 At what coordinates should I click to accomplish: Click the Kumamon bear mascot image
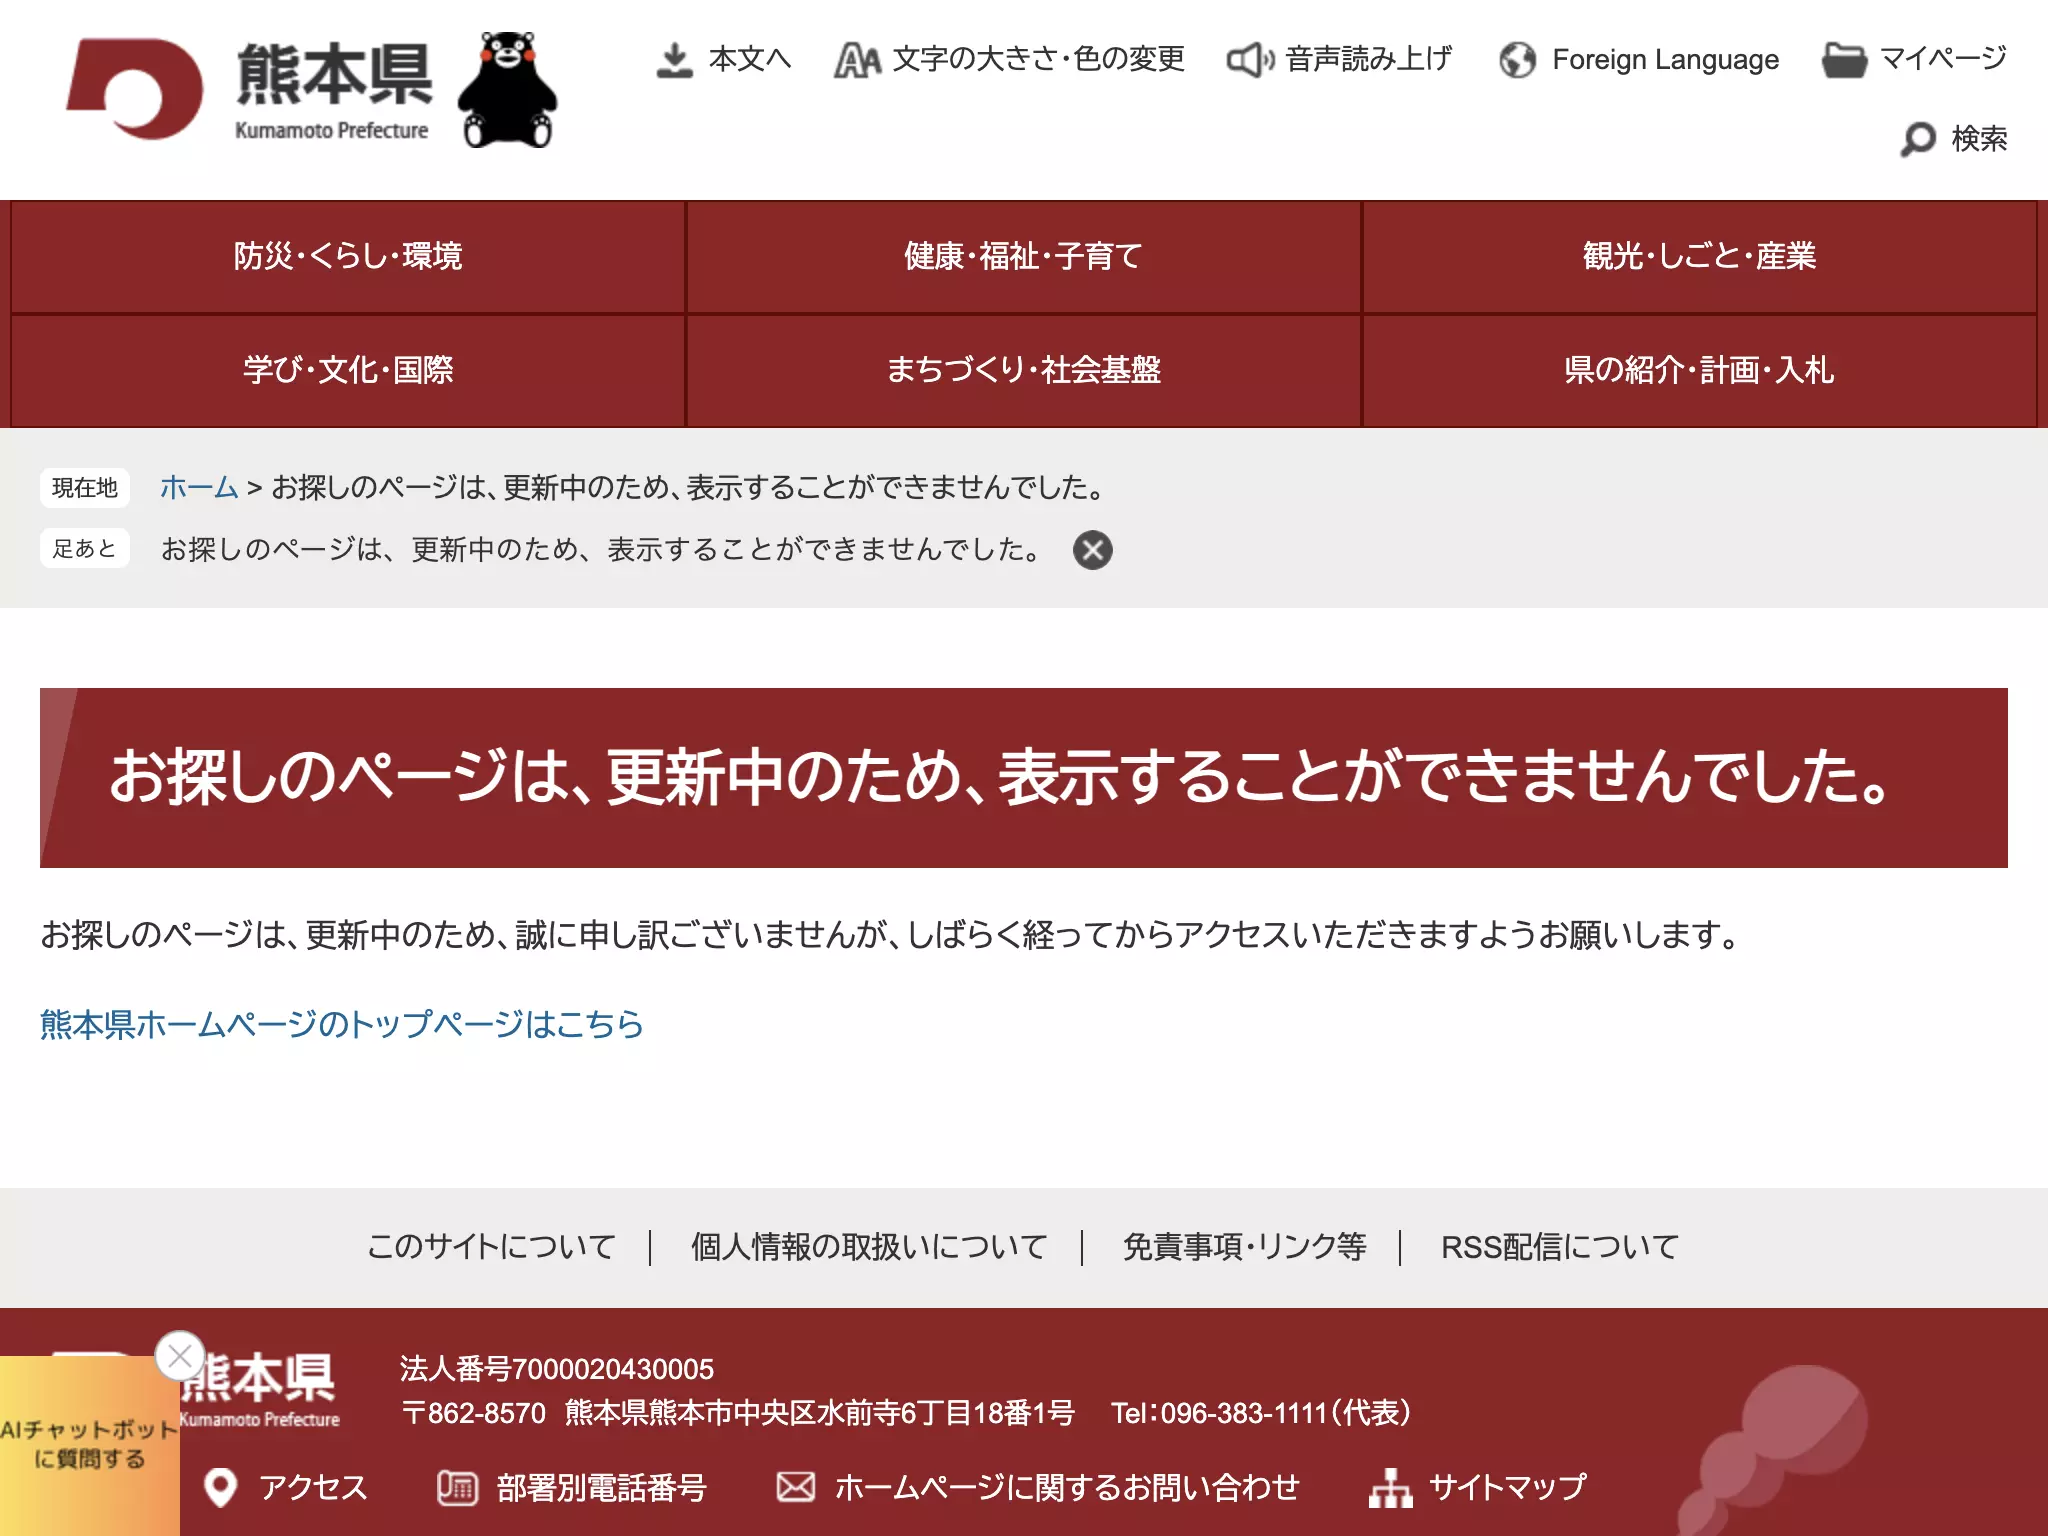(507, 90)
